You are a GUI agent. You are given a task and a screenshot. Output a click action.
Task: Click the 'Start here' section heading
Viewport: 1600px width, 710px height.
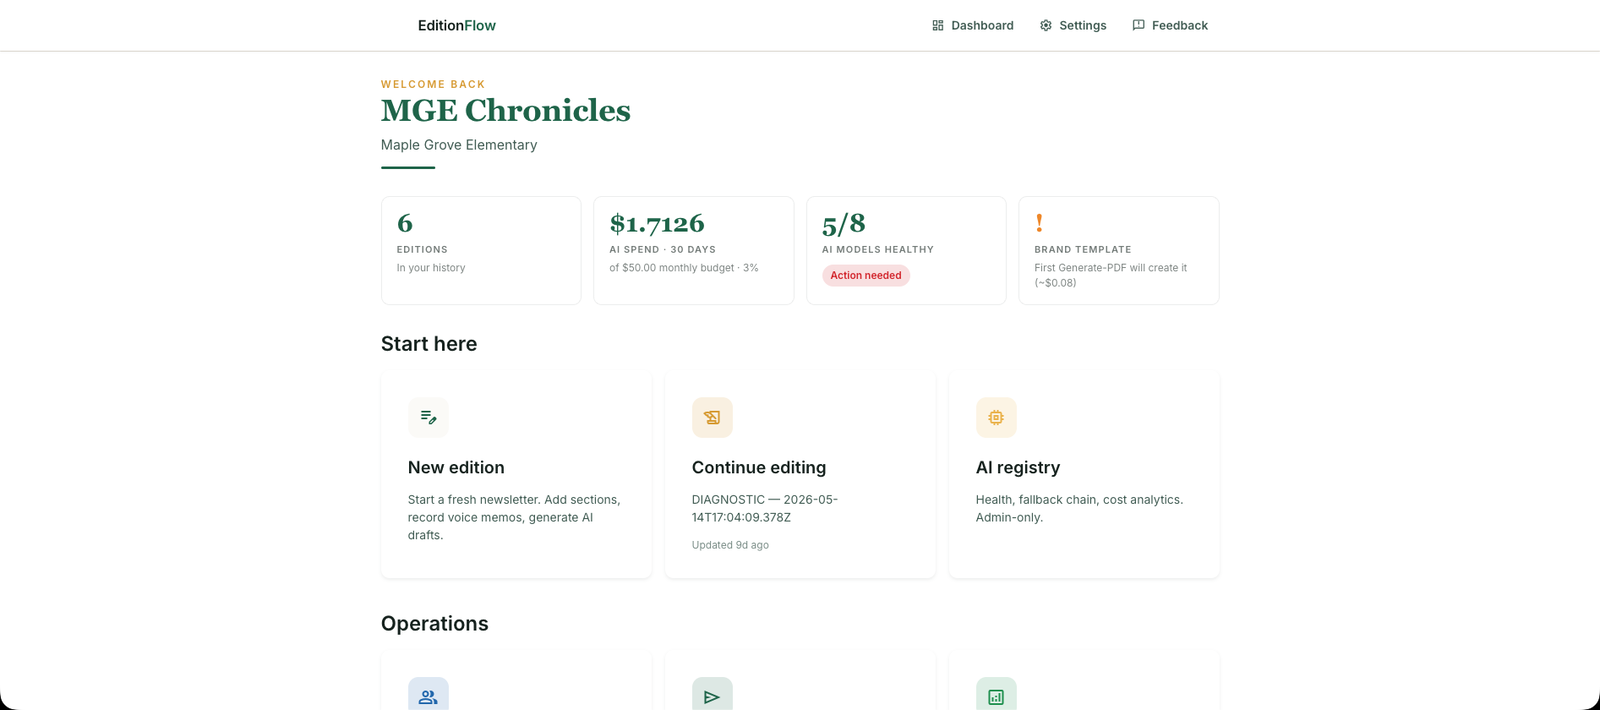[x=429, y=344]
